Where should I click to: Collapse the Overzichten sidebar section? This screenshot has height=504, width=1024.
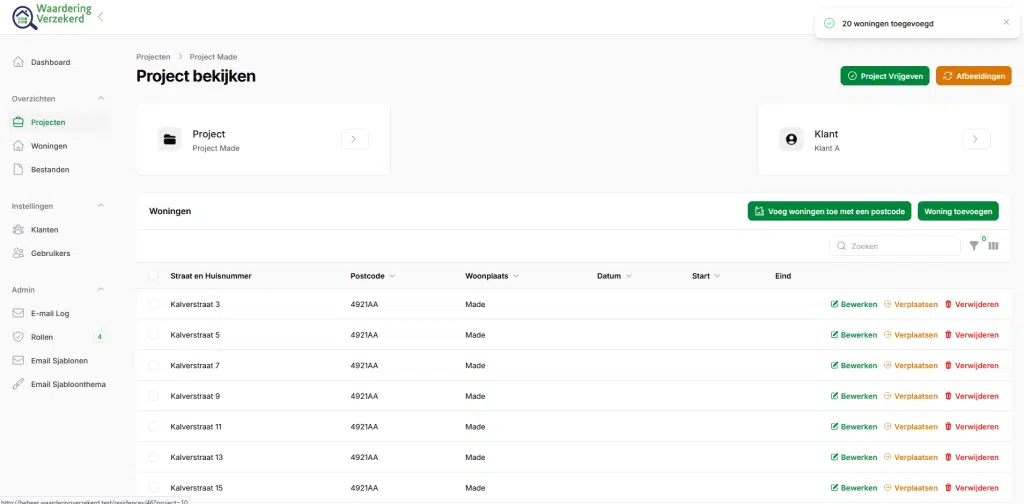pos(100,99)
